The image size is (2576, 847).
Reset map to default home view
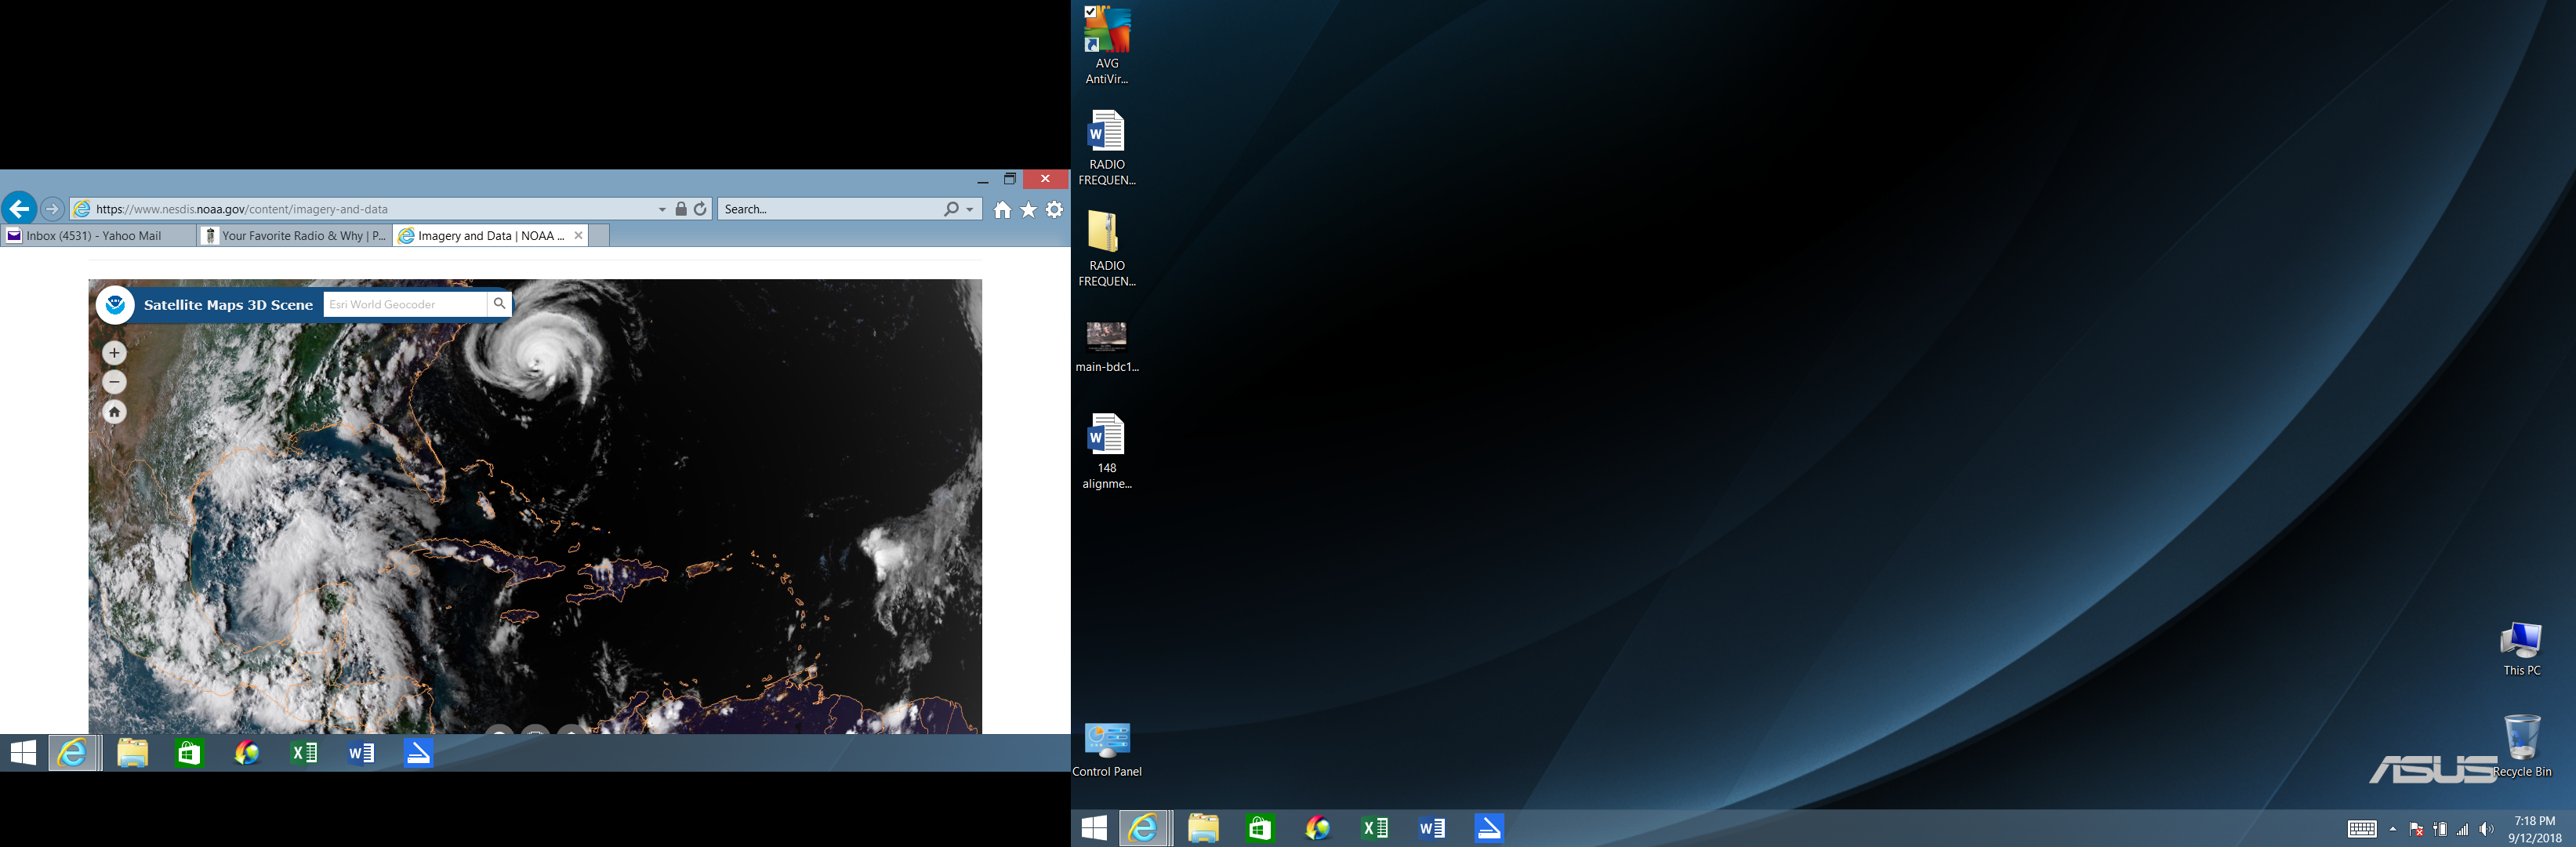[x=114, y=412]
